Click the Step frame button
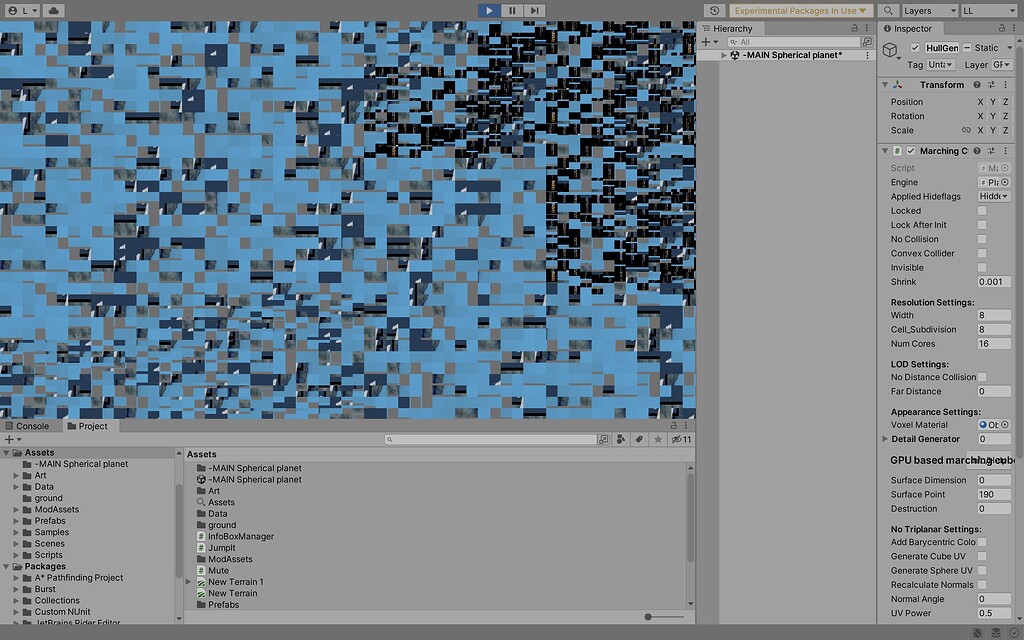1024x640 pixels. pyautogui.click(x=537, y=10)
